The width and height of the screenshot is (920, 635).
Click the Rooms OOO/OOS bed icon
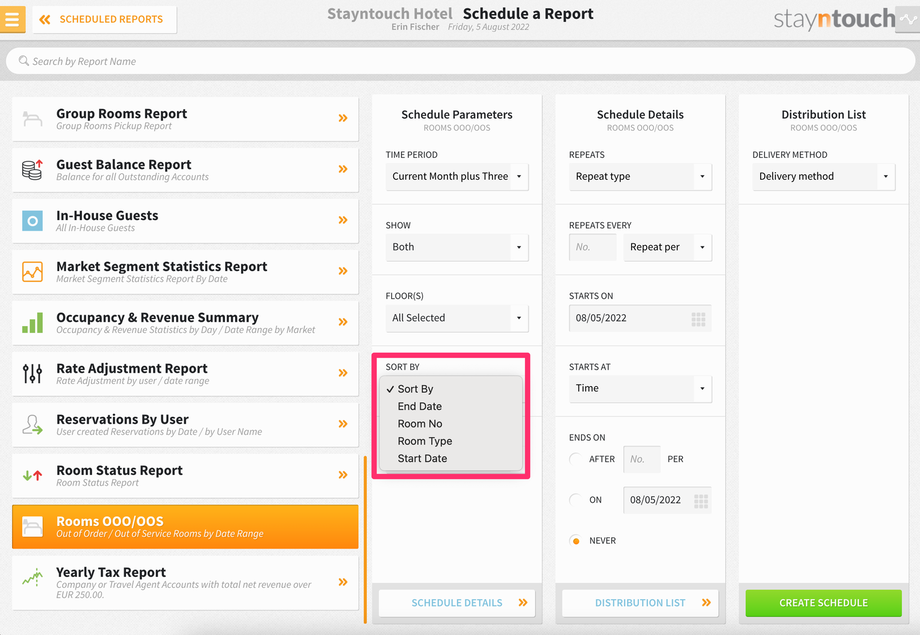[32, 526]
